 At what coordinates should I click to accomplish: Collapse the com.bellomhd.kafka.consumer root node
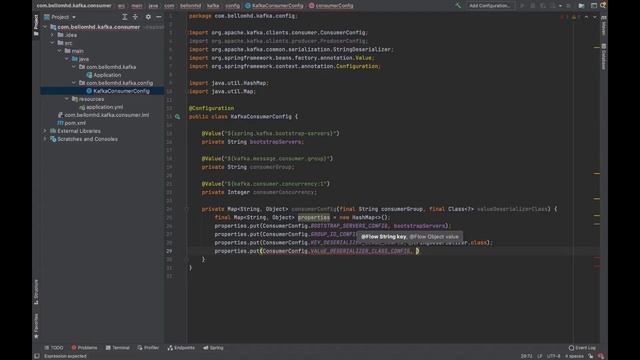click(45, 27)
